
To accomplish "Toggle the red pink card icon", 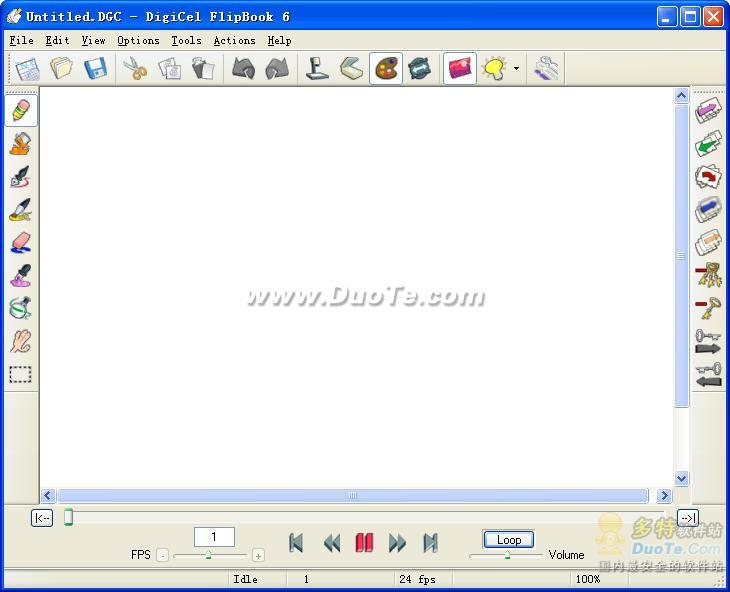I will (460, 69).
